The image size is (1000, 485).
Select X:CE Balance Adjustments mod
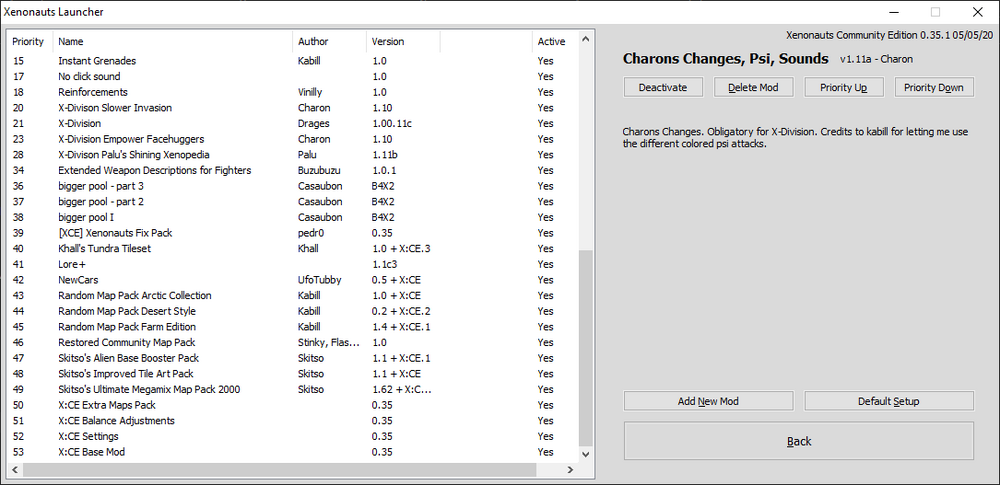coord(293,421)
